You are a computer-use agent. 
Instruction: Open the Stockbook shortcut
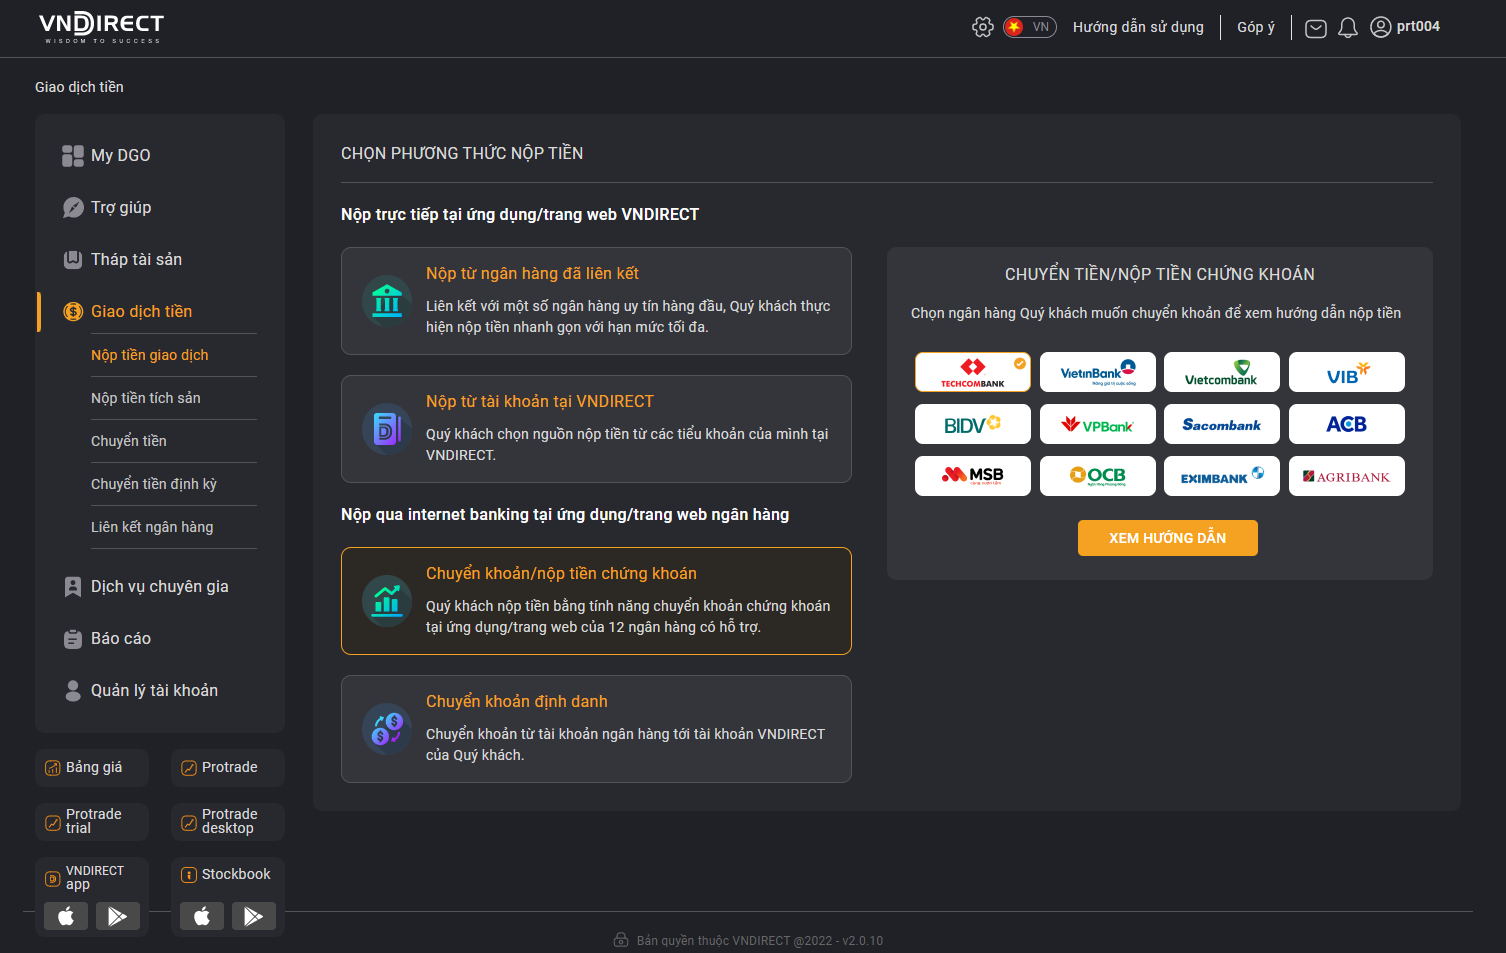coord(228,875)
